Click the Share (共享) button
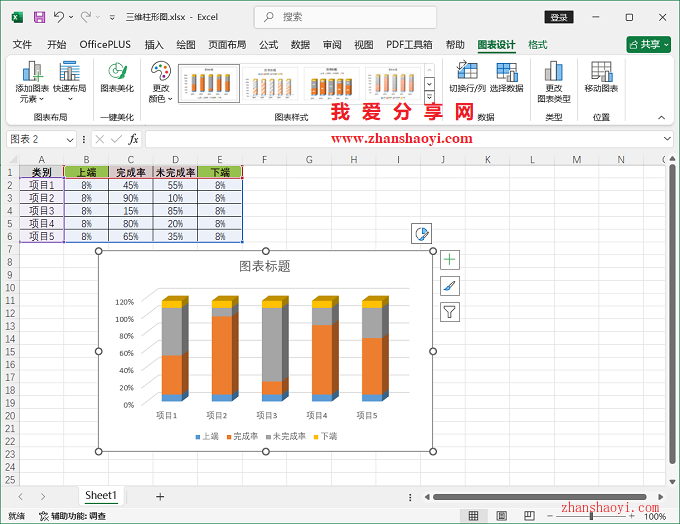This screenshot has height=524, width=680. (648, 45)
